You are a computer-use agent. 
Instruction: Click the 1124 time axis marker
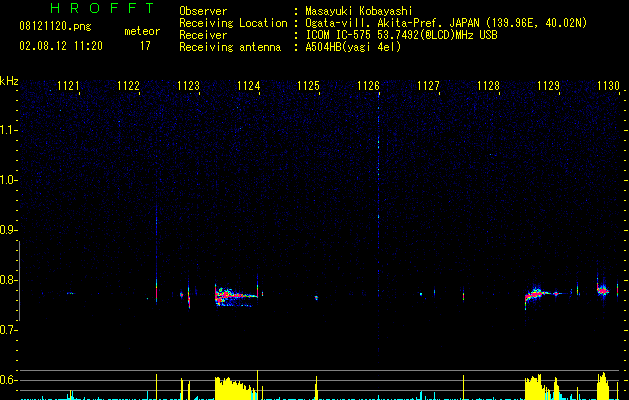click(249, 86)
